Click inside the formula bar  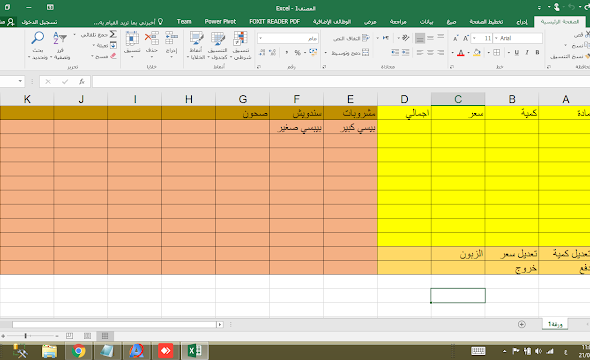click(341, 81)
